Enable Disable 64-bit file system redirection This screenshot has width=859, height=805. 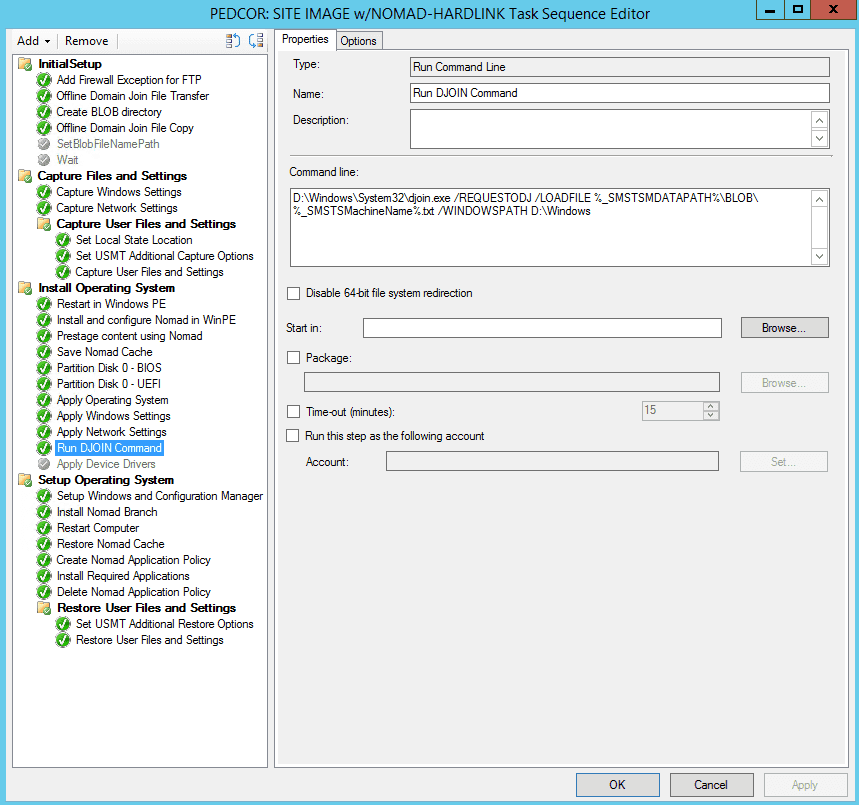[x=294, y=293]
